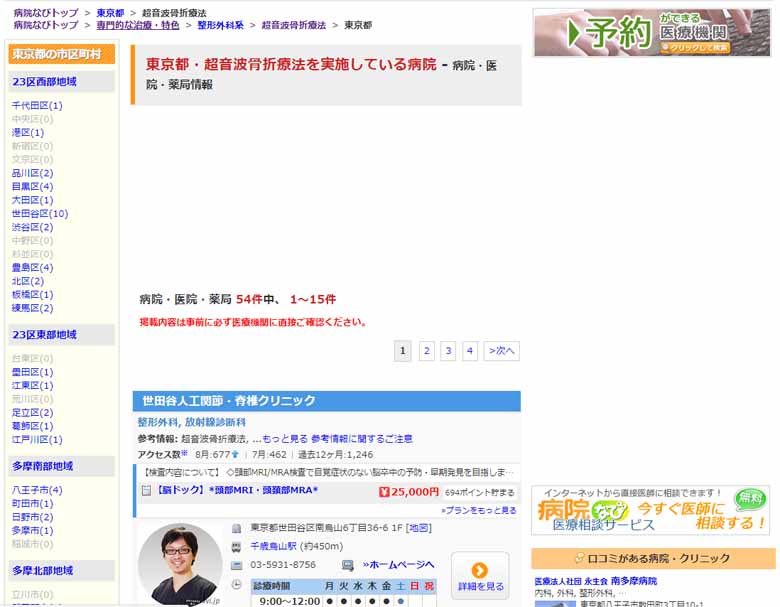Click the plan document icon beside 脳ドック
This screenshot has width=780, height=607.
pyautogui.click(x=145, y=491)
